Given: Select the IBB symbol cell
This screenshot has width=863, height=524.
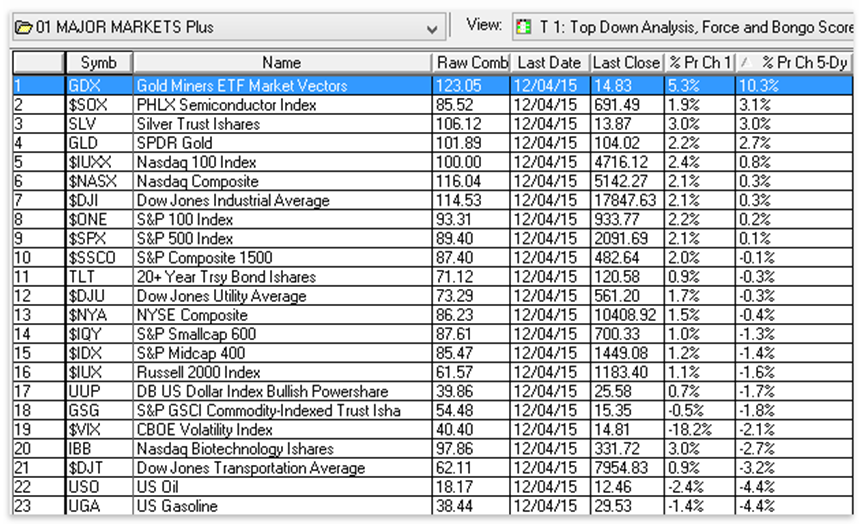Looking at the screenshot, I should click(99, 449).
